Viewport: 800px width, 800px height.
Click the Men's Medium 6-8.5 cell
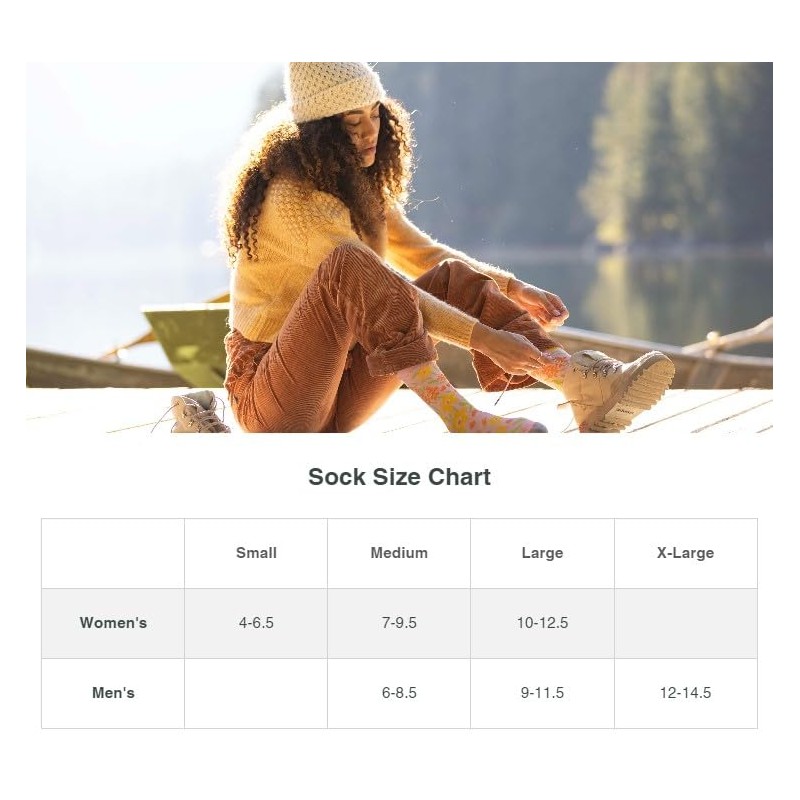pos(399,693)
